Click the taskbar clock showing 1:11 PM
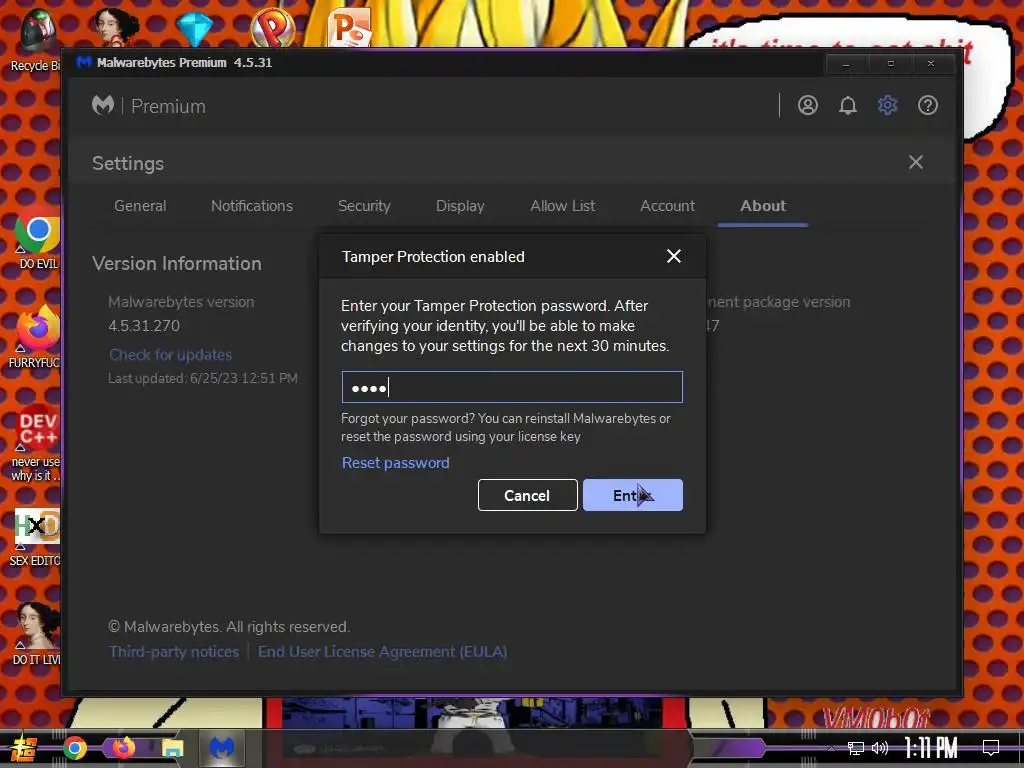The height and width of the screenshot is (768, 1024). pos(931,748)
